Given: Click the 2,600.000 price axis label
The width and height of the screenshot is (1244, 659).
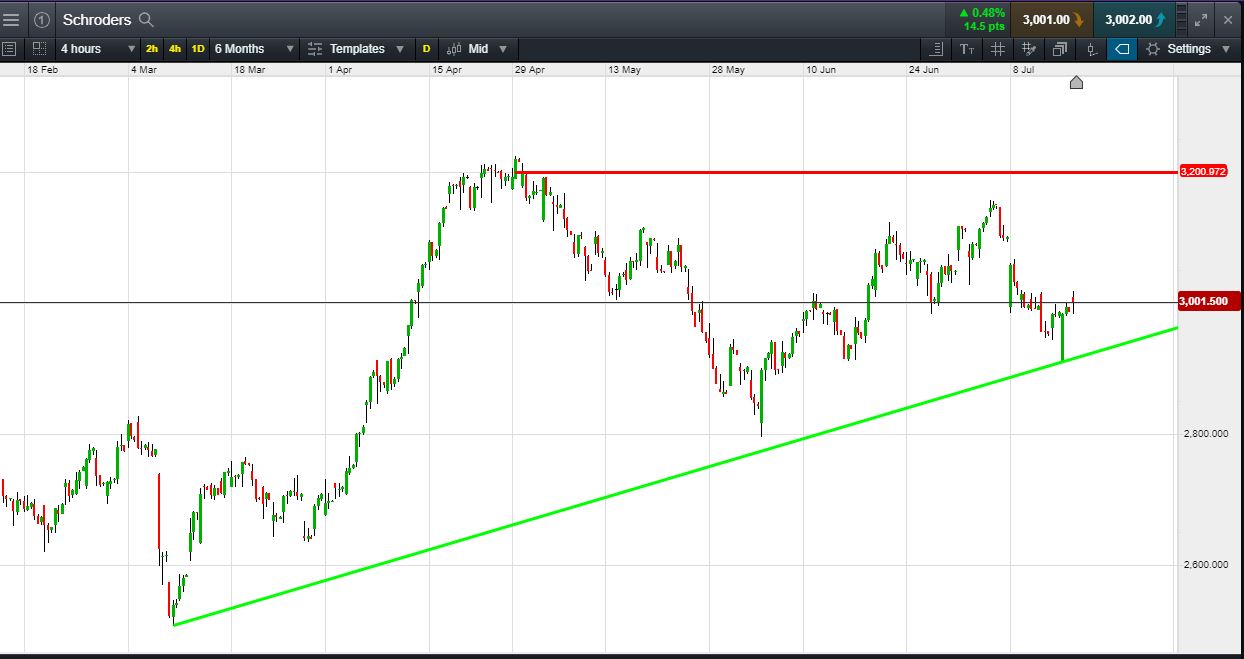Looking at the screenshot, I should (1205, 565).
